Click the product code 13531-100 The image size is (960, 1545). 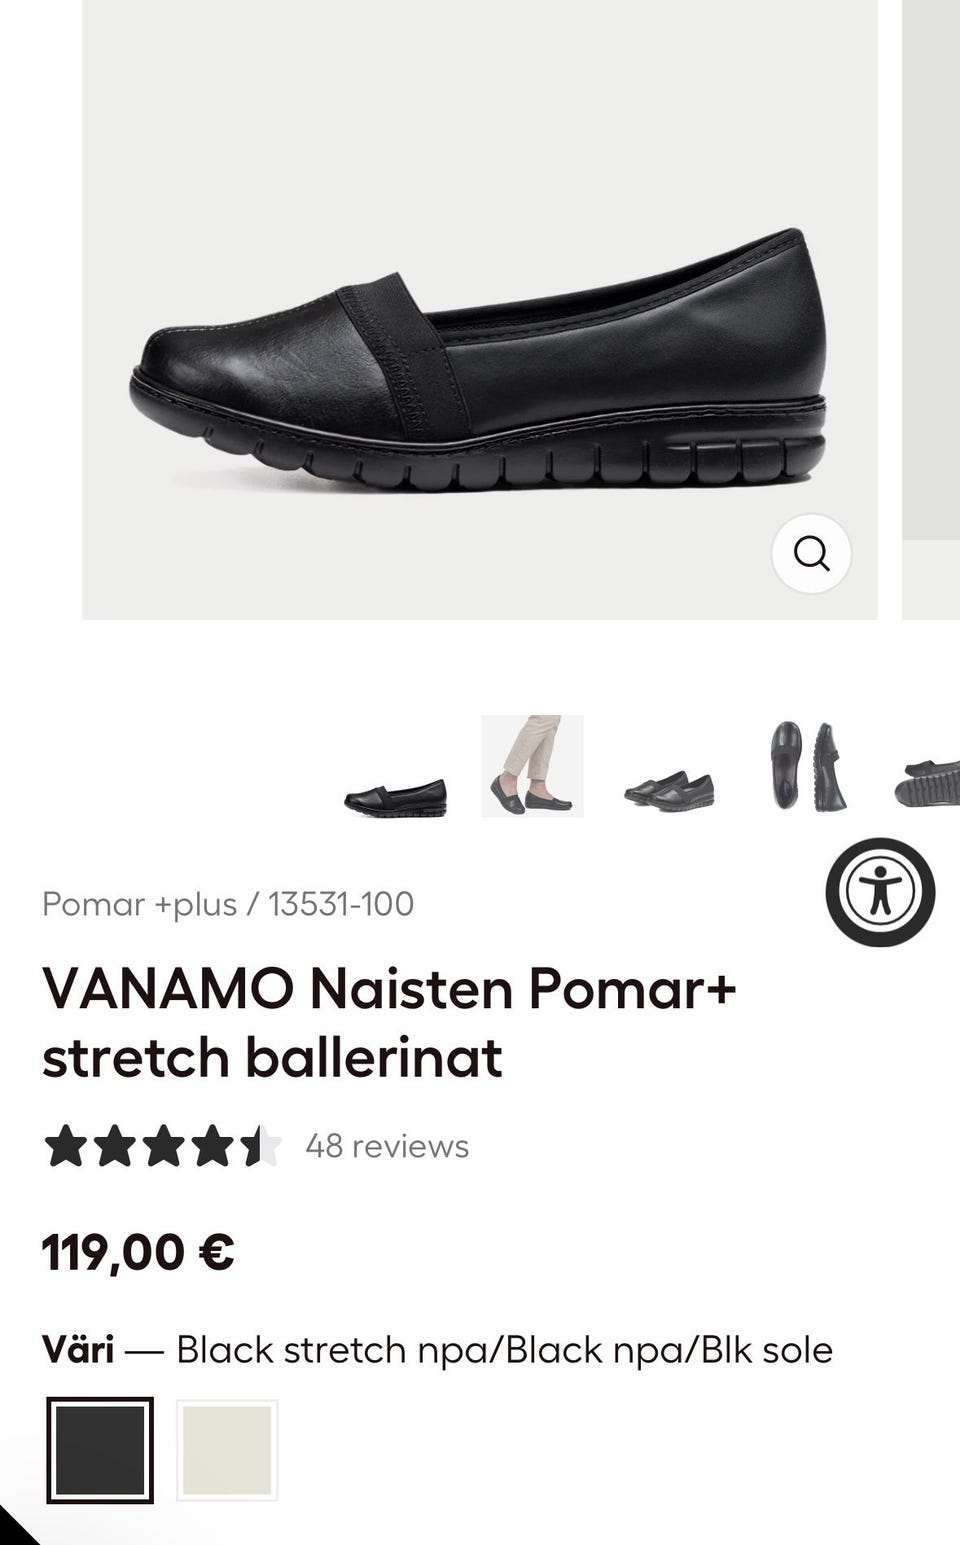[341, 904]
